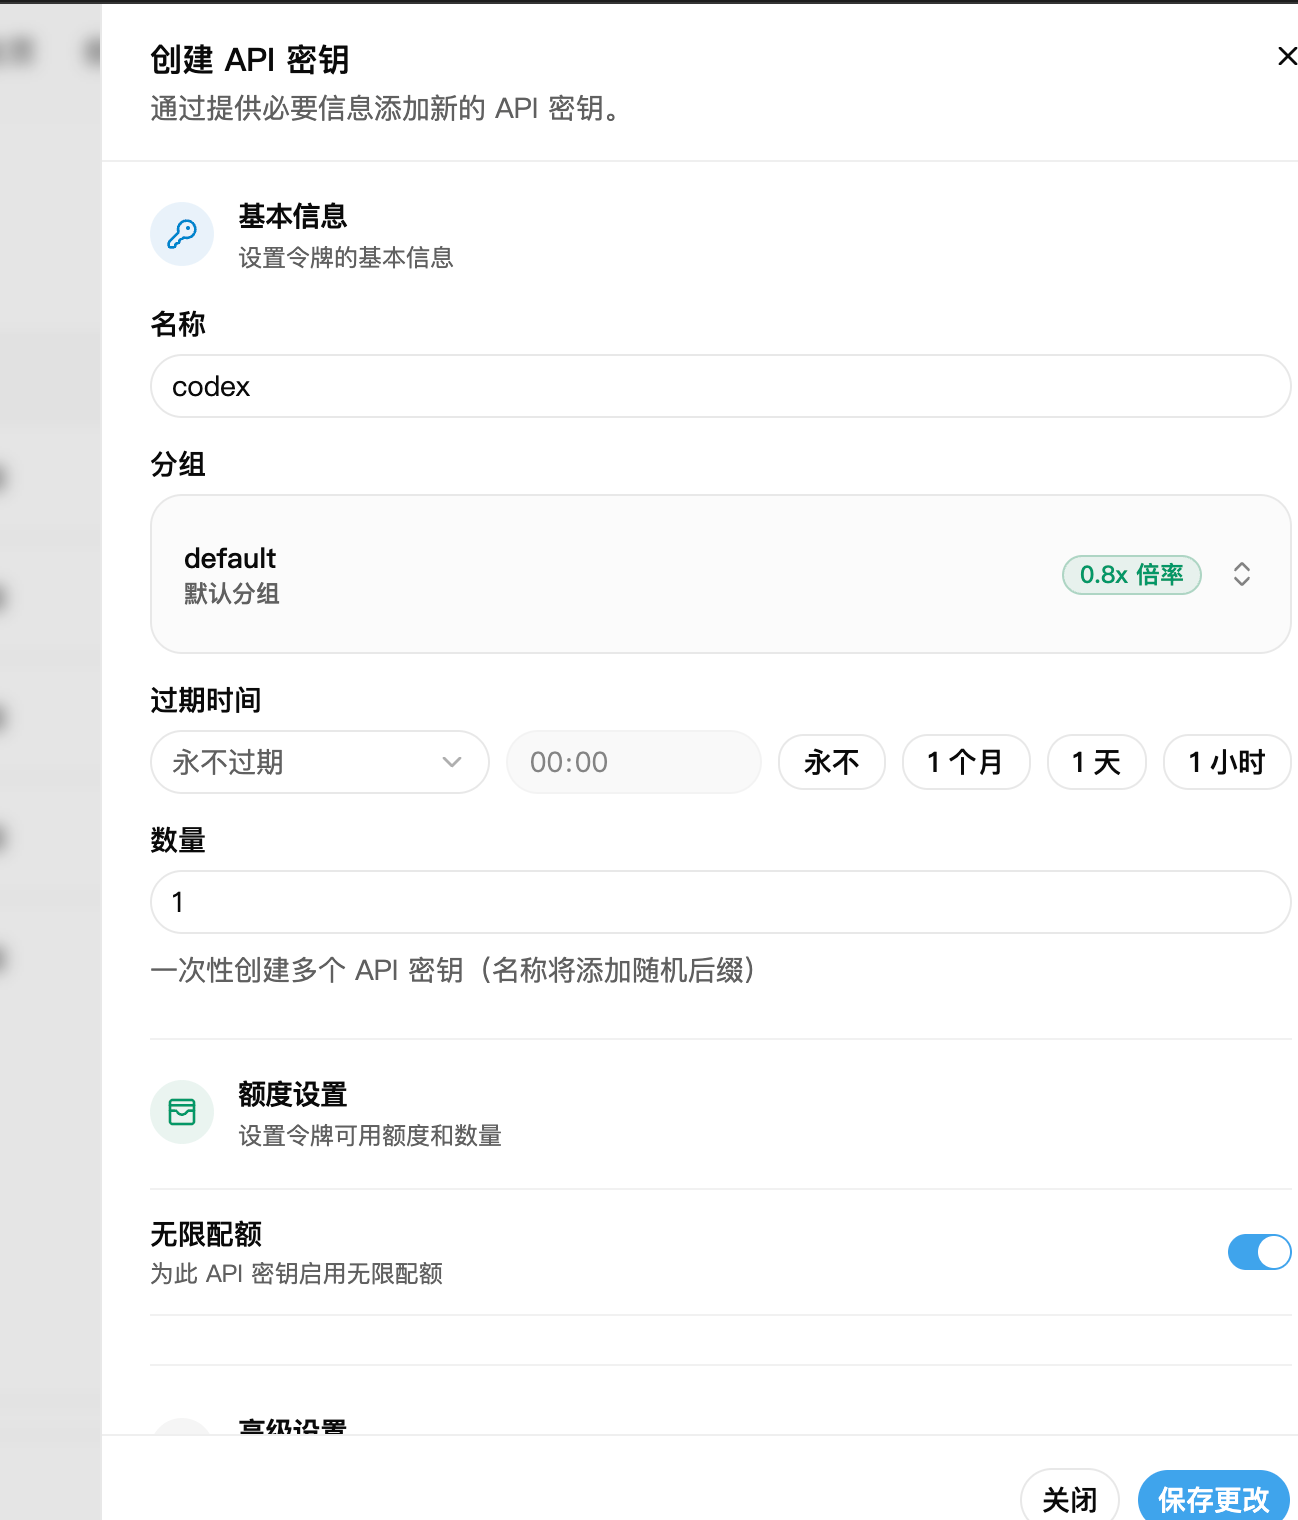Click the 一次性创建多个 API 密钥 hint text
Image resolution: width=1298 pixels, height=1520 pixels.
(x=453, y=970)
